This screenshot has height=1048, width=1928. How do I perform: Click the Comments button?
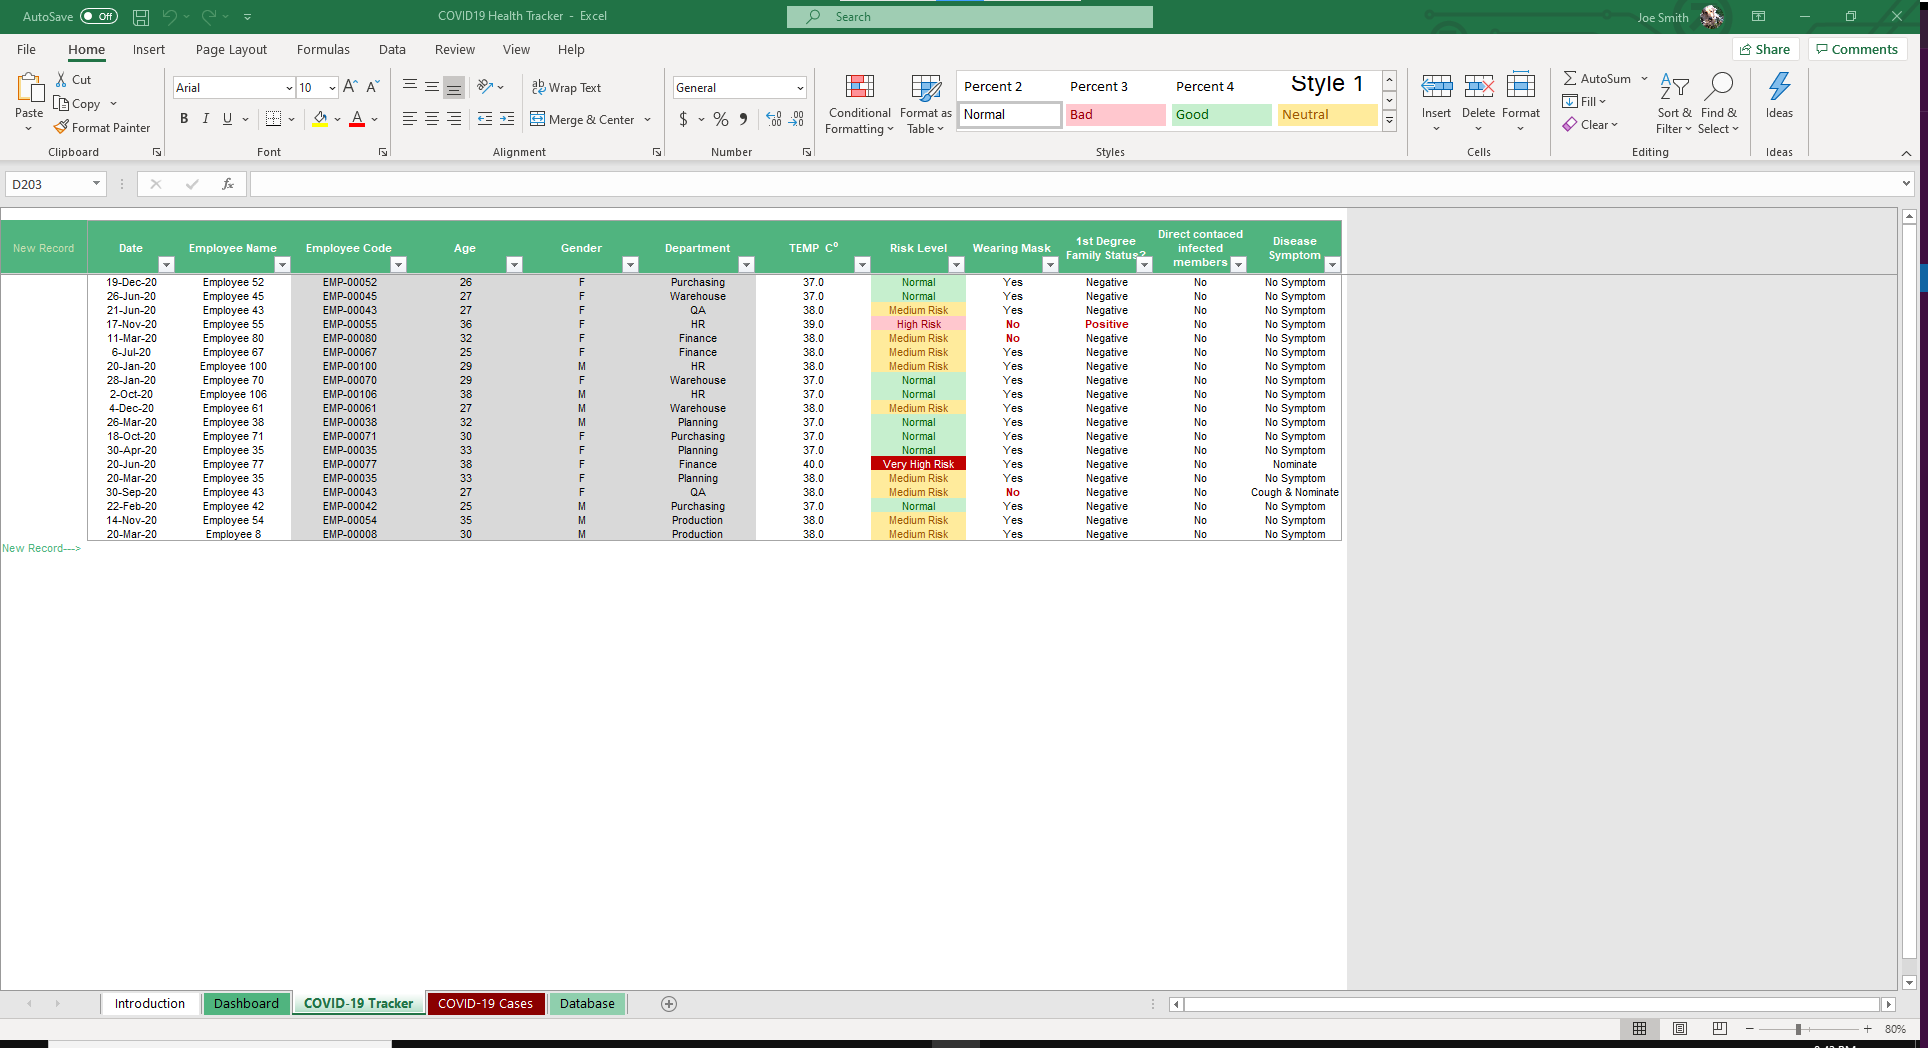click(1857, 49)
